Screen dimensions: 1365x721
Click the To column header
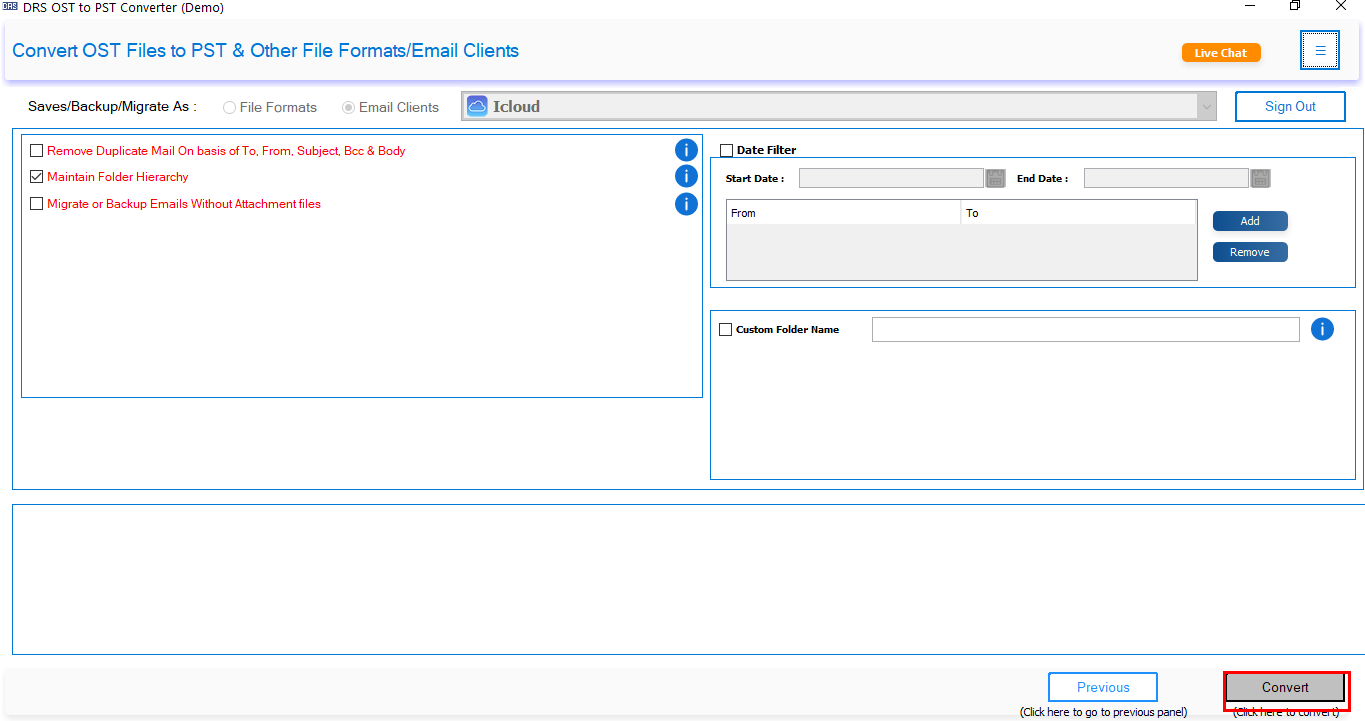pos(1079,213)
